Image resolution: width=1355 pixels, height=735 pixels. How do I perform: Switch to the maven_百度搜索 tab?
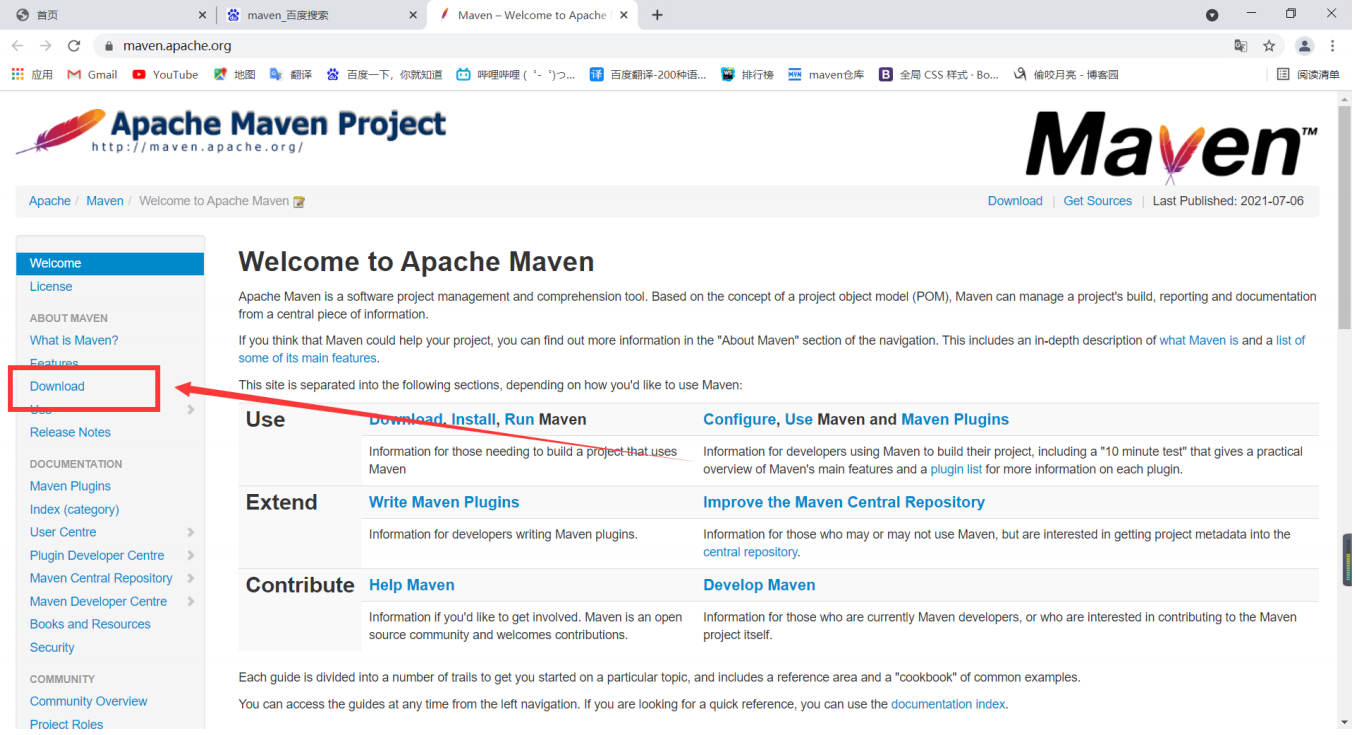point(322,15)
